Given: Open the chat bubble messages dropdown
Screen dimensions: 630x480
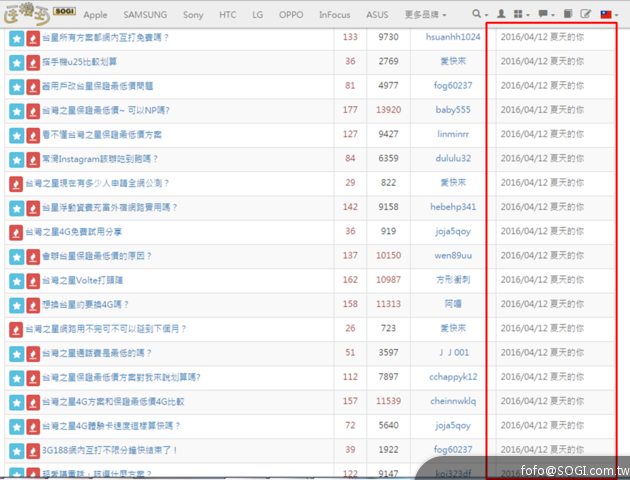Looking at the screenshot, I should tap(547, 15).
